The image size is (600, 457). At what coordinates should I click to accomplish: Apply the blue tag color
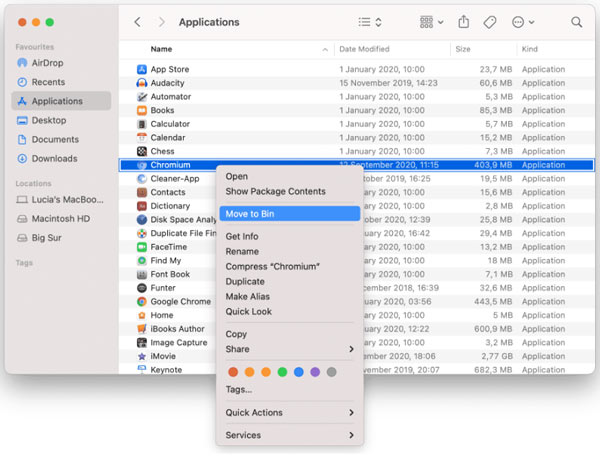pos(299,372)
